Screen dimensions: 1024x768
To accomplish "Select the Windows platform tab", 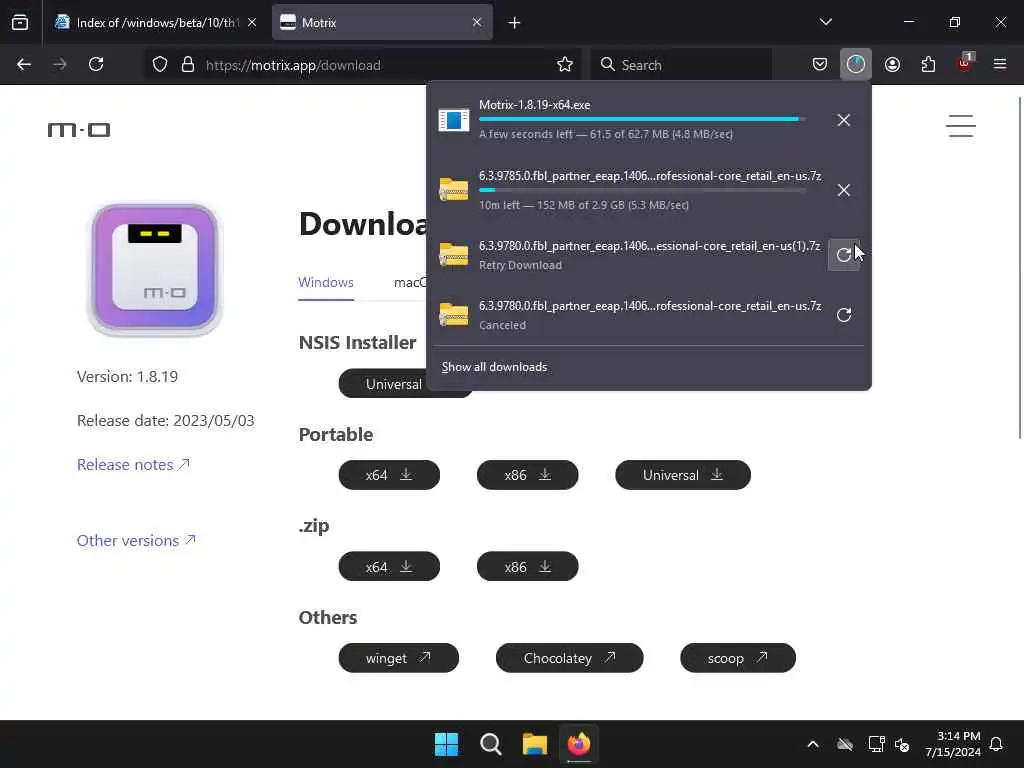I will pos(326,283).
